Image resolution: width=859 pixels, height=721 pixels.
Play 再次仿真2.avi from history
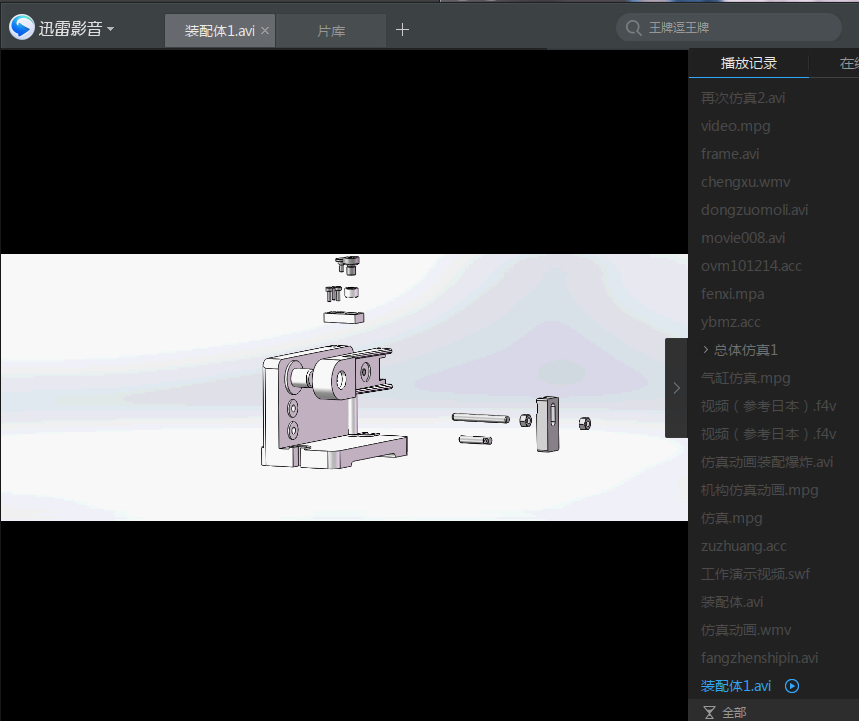click(742, 98)
